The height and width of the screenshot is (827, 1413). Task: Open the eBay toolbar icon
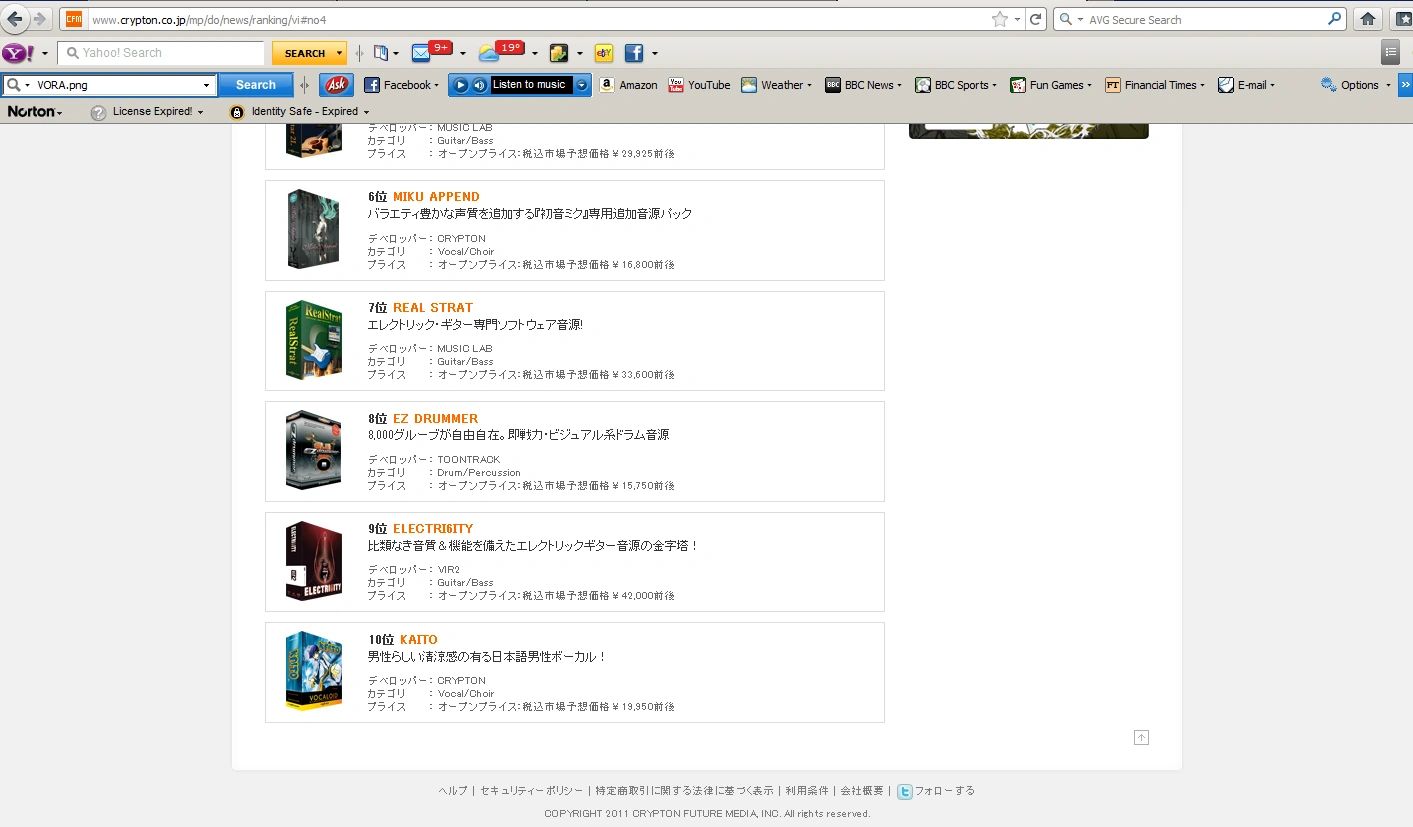[603, 53]
